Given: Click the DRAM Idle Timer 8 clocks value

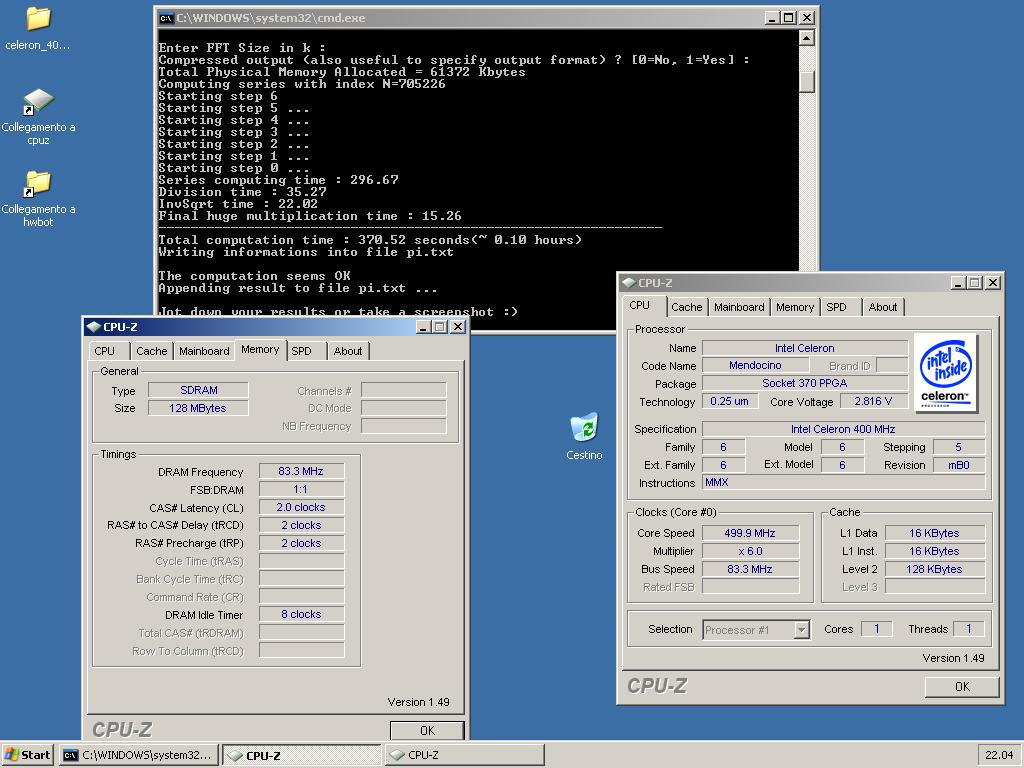Looking at the screenshot, I should point(301,615).
